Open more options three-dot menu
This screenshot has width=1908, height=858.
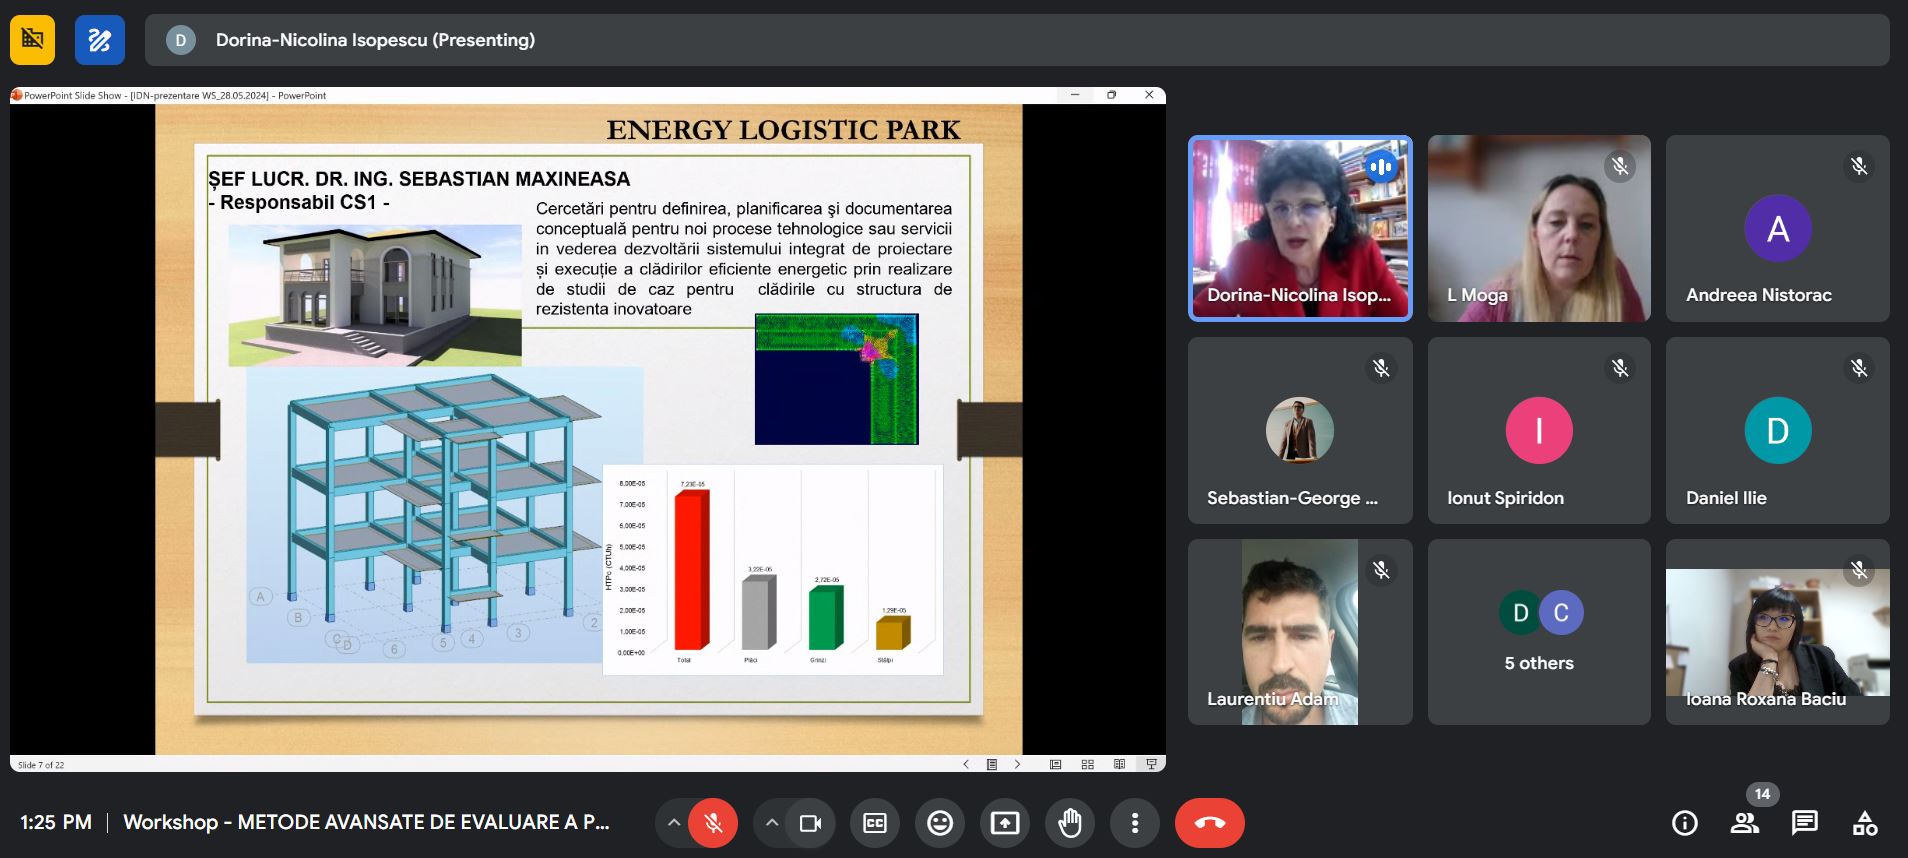1134,823
